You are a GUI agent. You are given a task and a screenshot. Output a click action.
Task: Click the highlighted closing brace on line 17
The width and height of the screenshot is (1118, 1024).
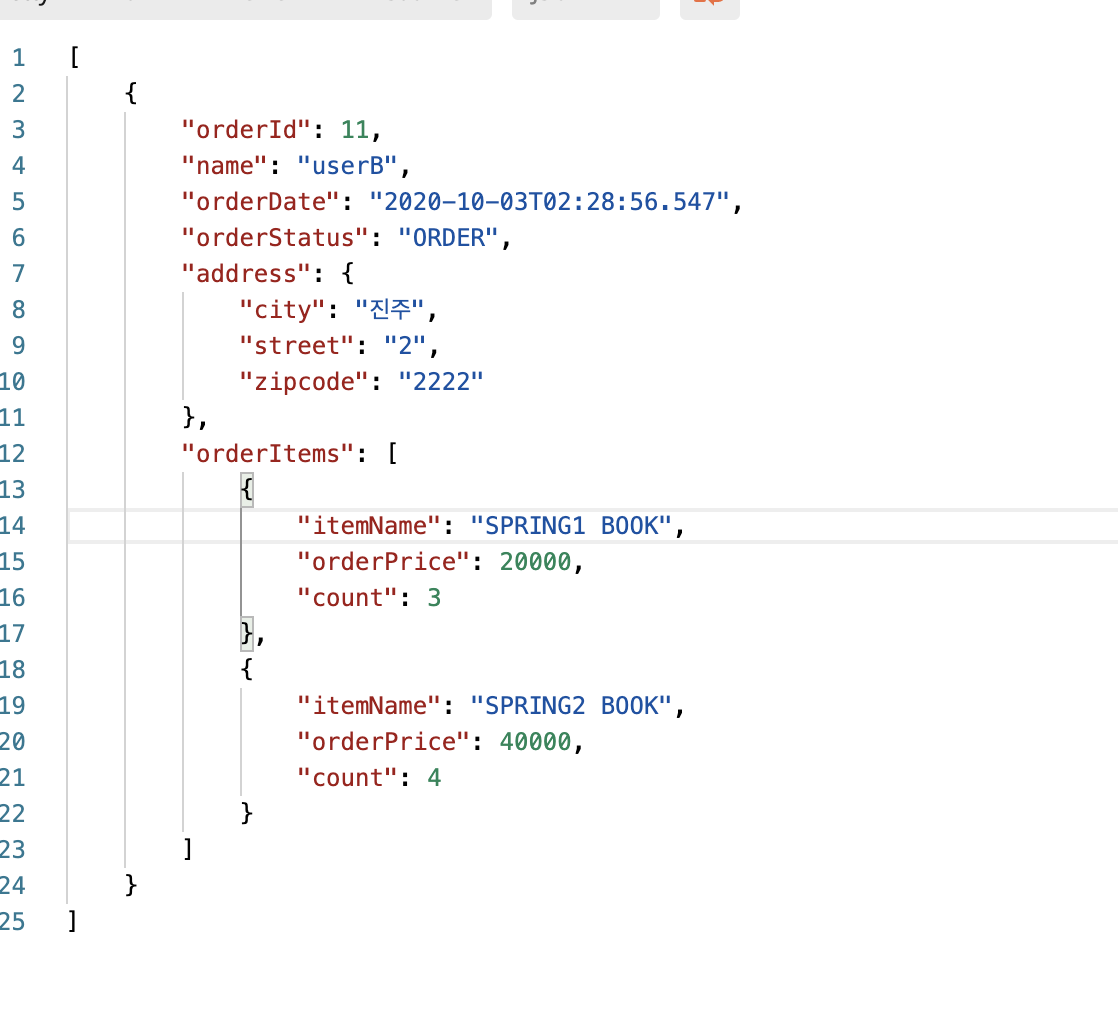[247, 634]
